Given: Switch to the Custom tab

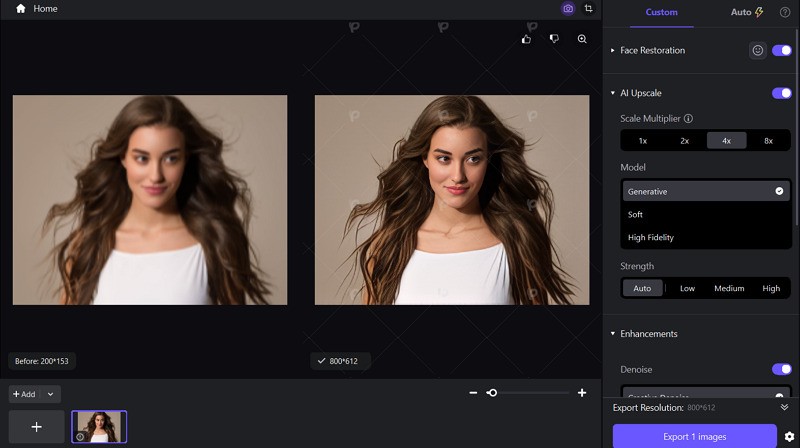Looking at the screenshot, I should click(662, 12).
